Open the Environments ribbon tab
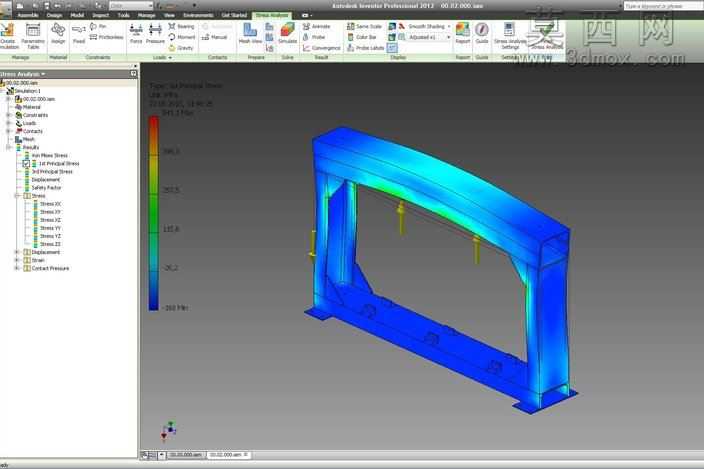 click(198, 15)
